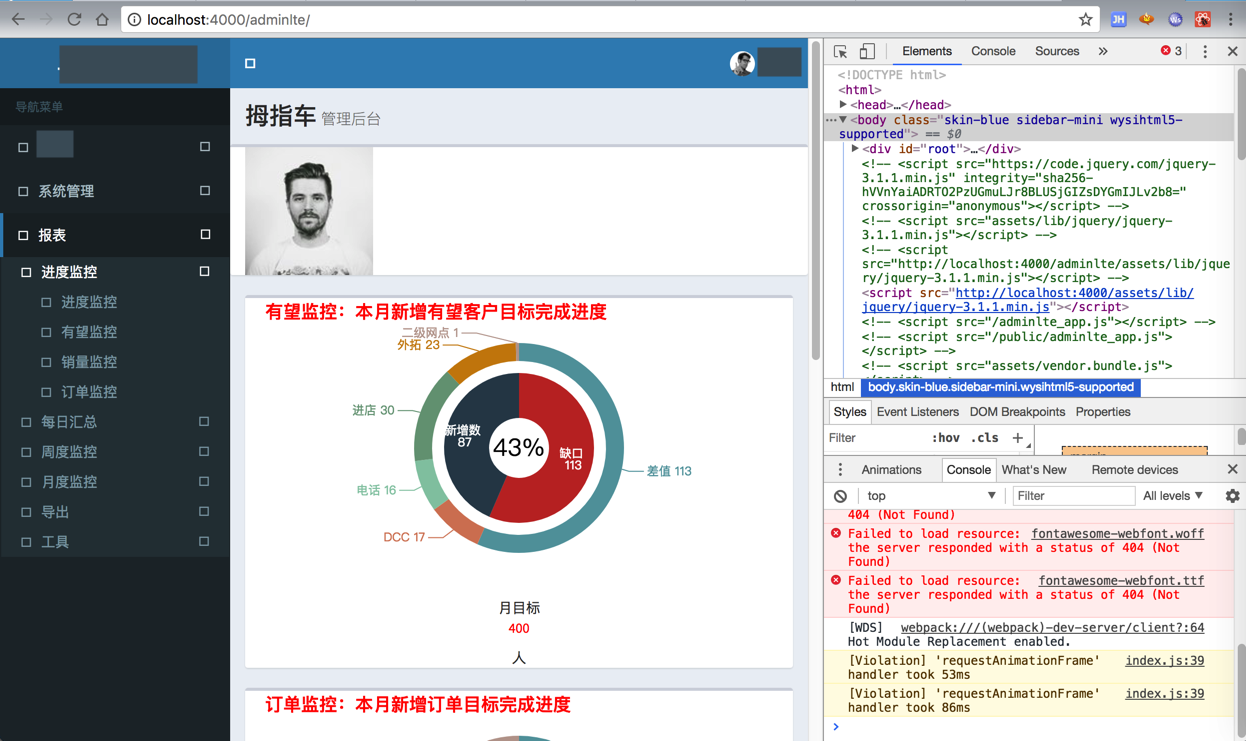Open console settings gear

pyautogui.click(x=1232, y=496)
